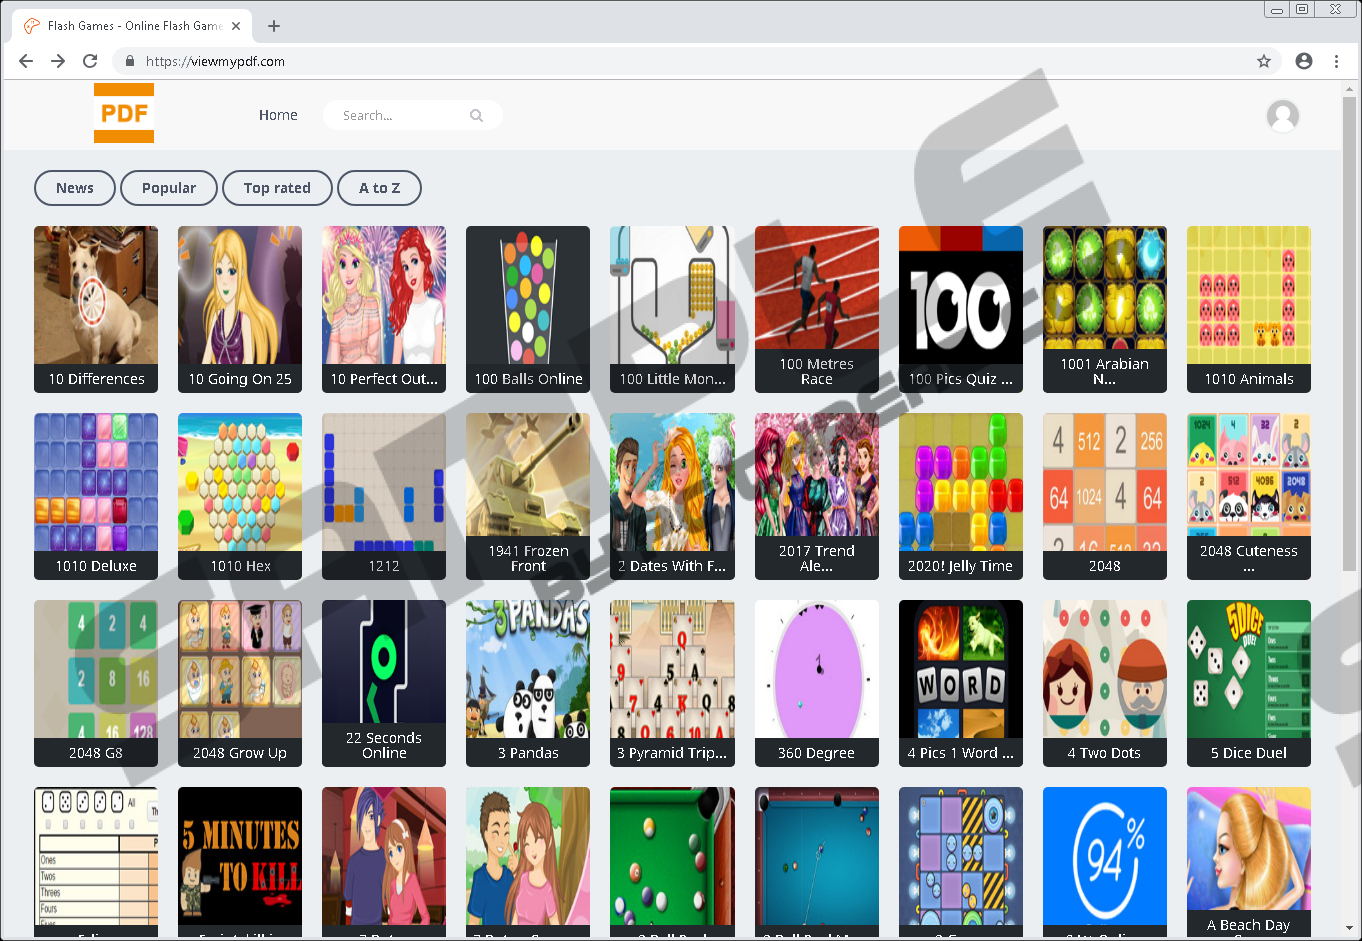Click the browser account profile icon
This screenshot has width=1362, height=941.
point(1304,61)
